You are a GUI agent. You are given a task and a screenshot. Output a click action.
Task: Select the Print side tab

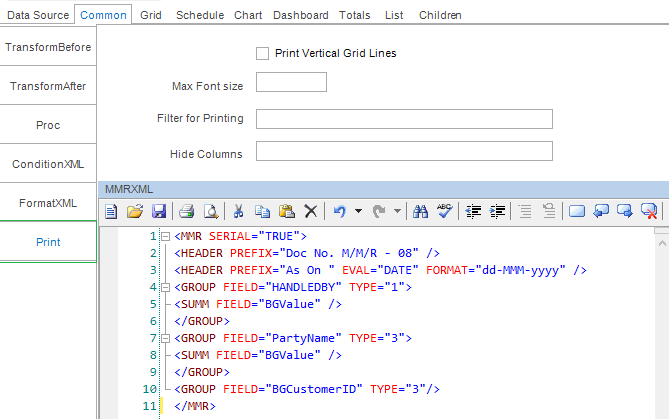(48, 242)
